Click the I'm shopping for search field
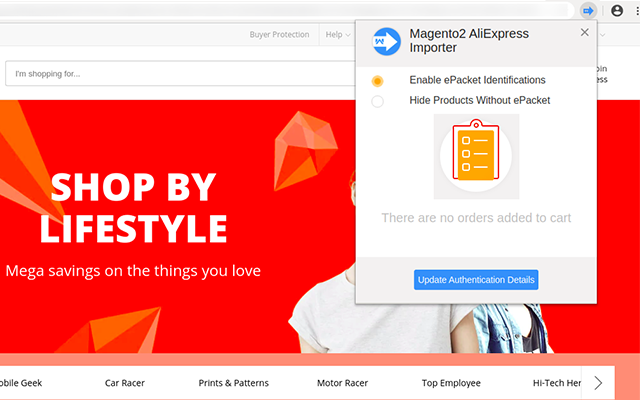Viewport: 640px width, 400px height. point(180,73)
